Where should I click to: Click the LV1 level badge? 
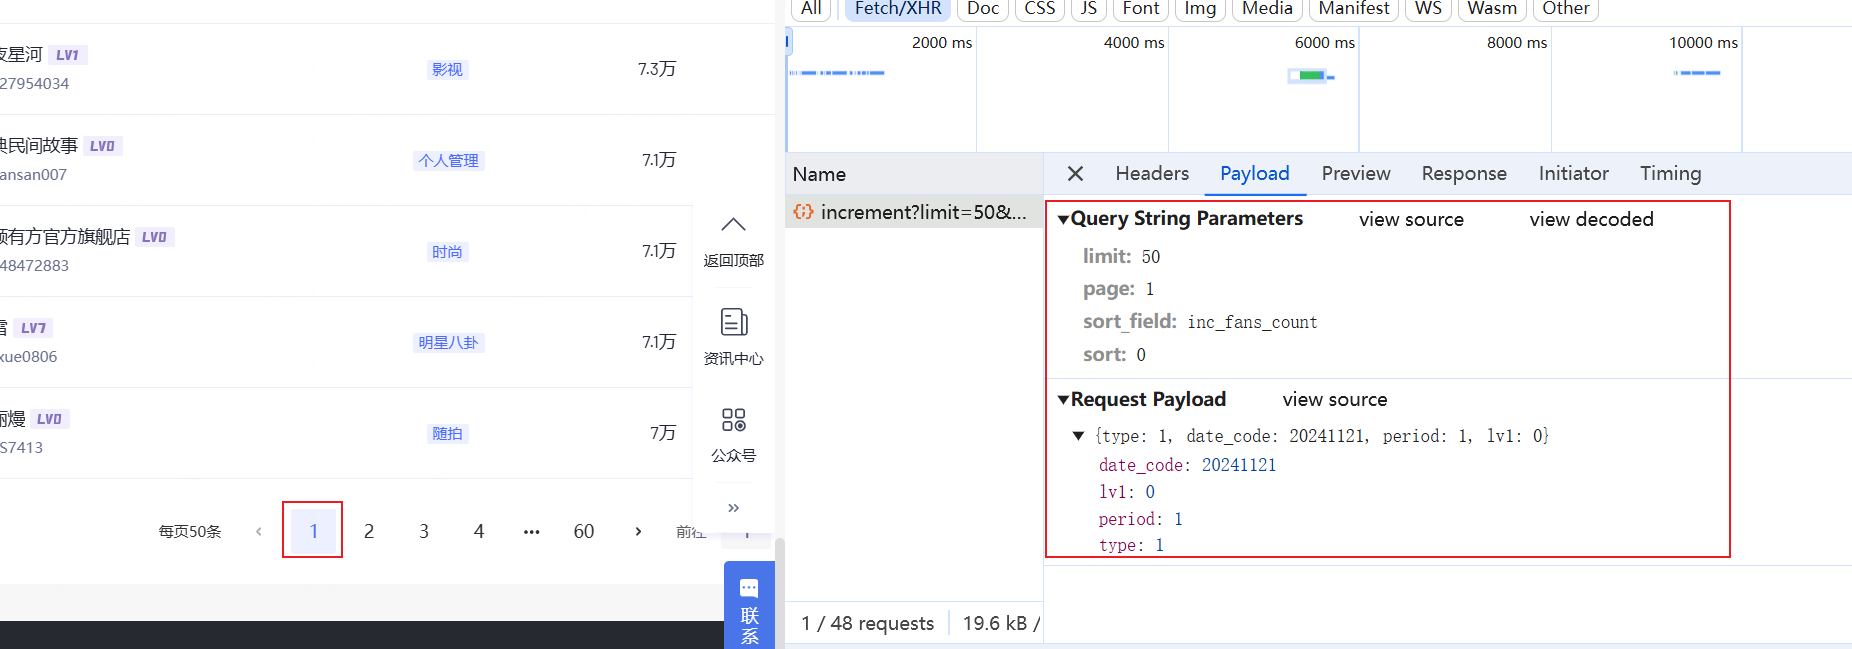(x=67, y=55)
